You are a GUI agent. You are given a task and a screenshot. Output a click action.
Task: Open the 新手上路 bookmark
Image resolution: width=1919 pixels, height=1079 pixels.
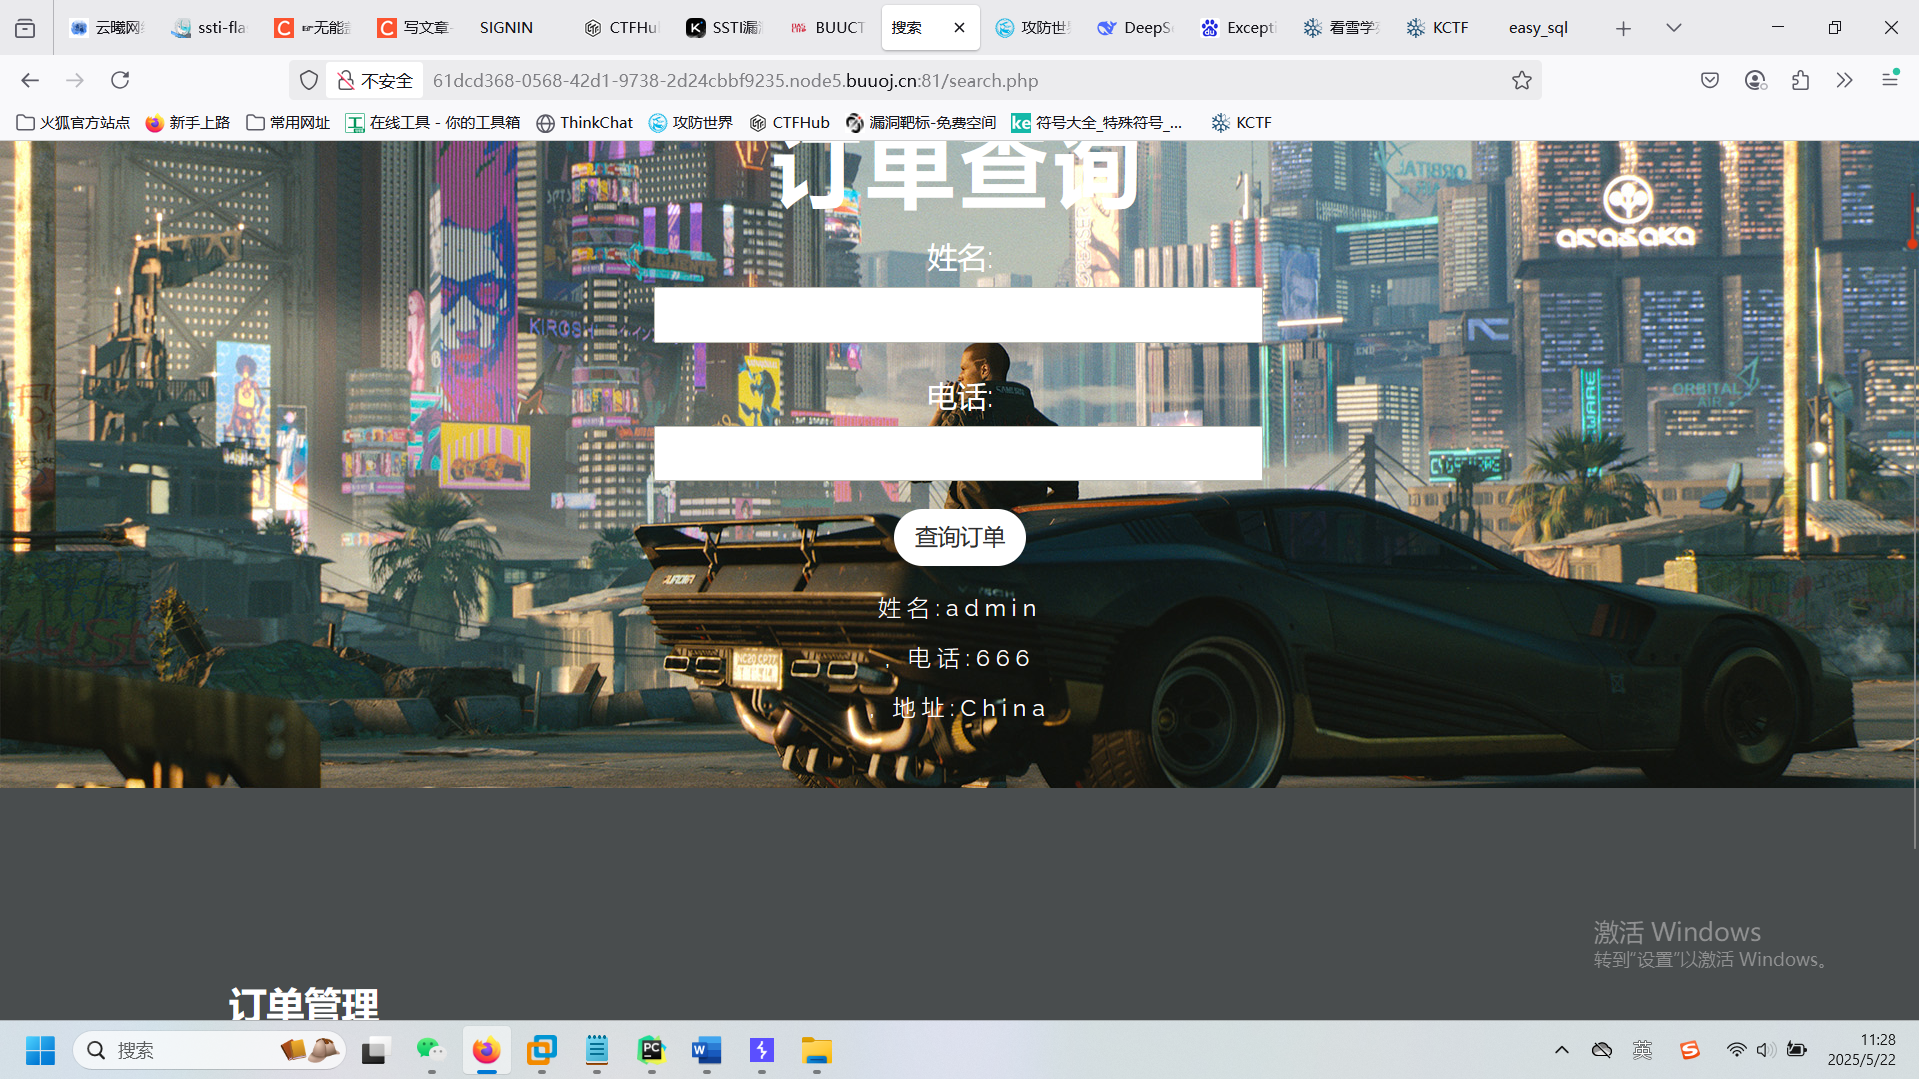tap(188, 123)
